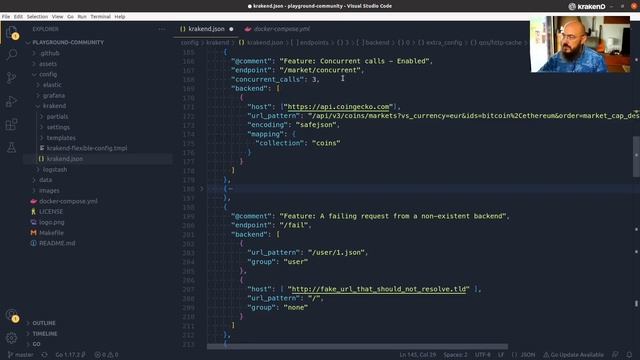Open the Makefile
This screenshot has width=640, height=360.
[x=51, y=233]
